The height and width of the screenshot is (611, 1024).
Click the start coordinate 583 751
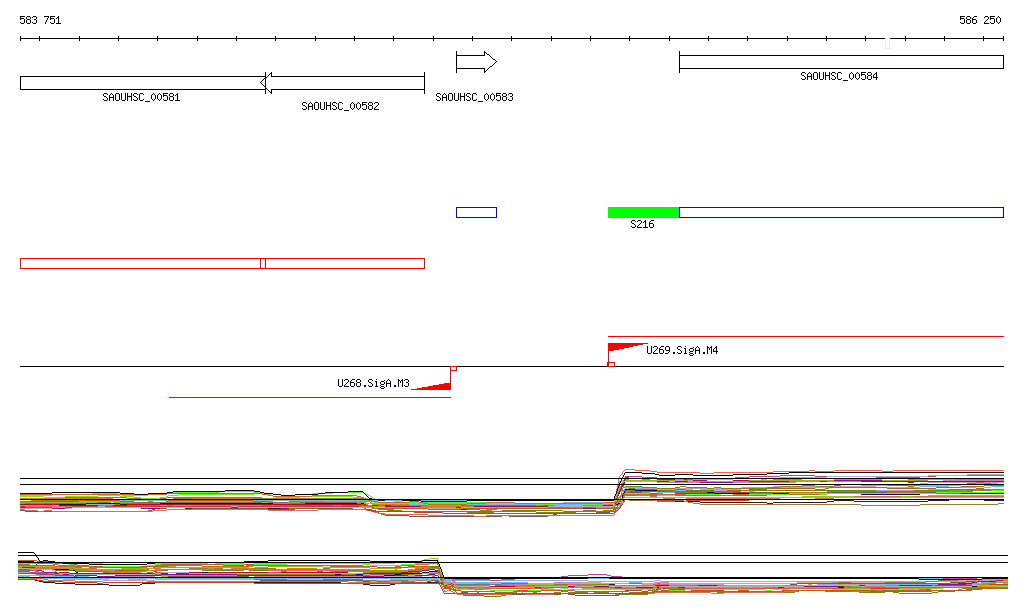(x=40, y=20)
